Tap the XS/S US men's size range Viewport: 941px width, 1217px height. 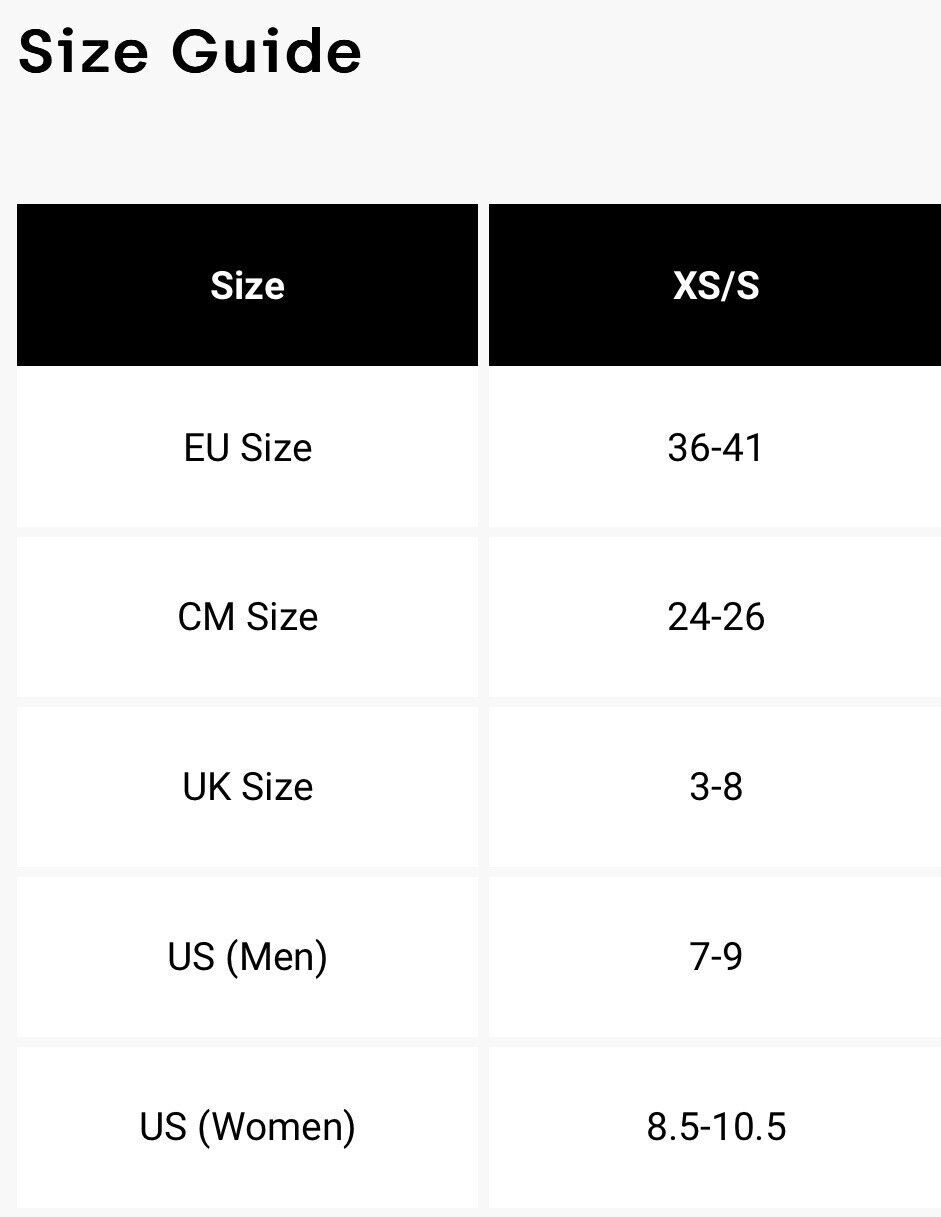[x=715, y=957]
